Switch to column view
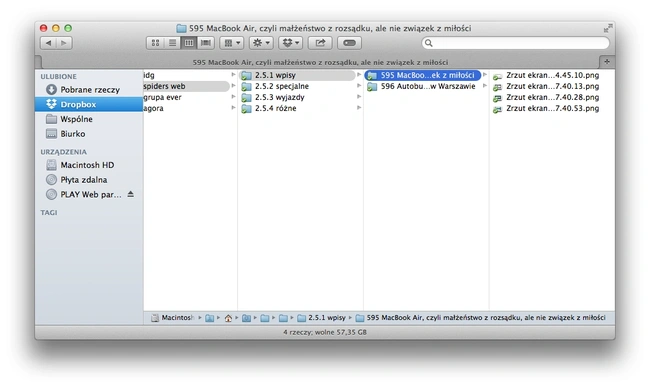 (x=189, y=43)
